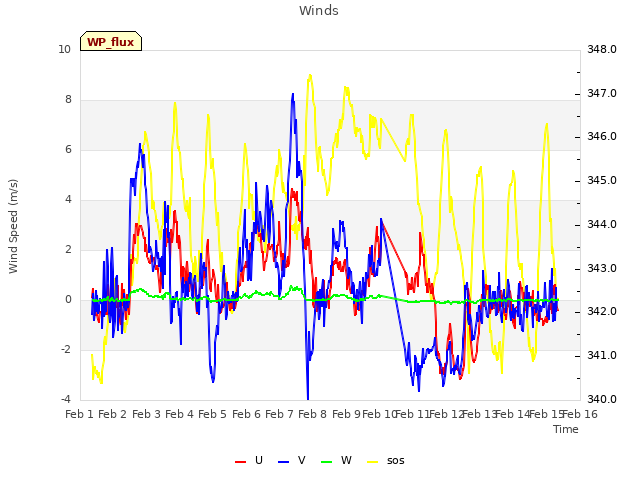Click the Feb 5 x-axis tick label

pos(212,414)
